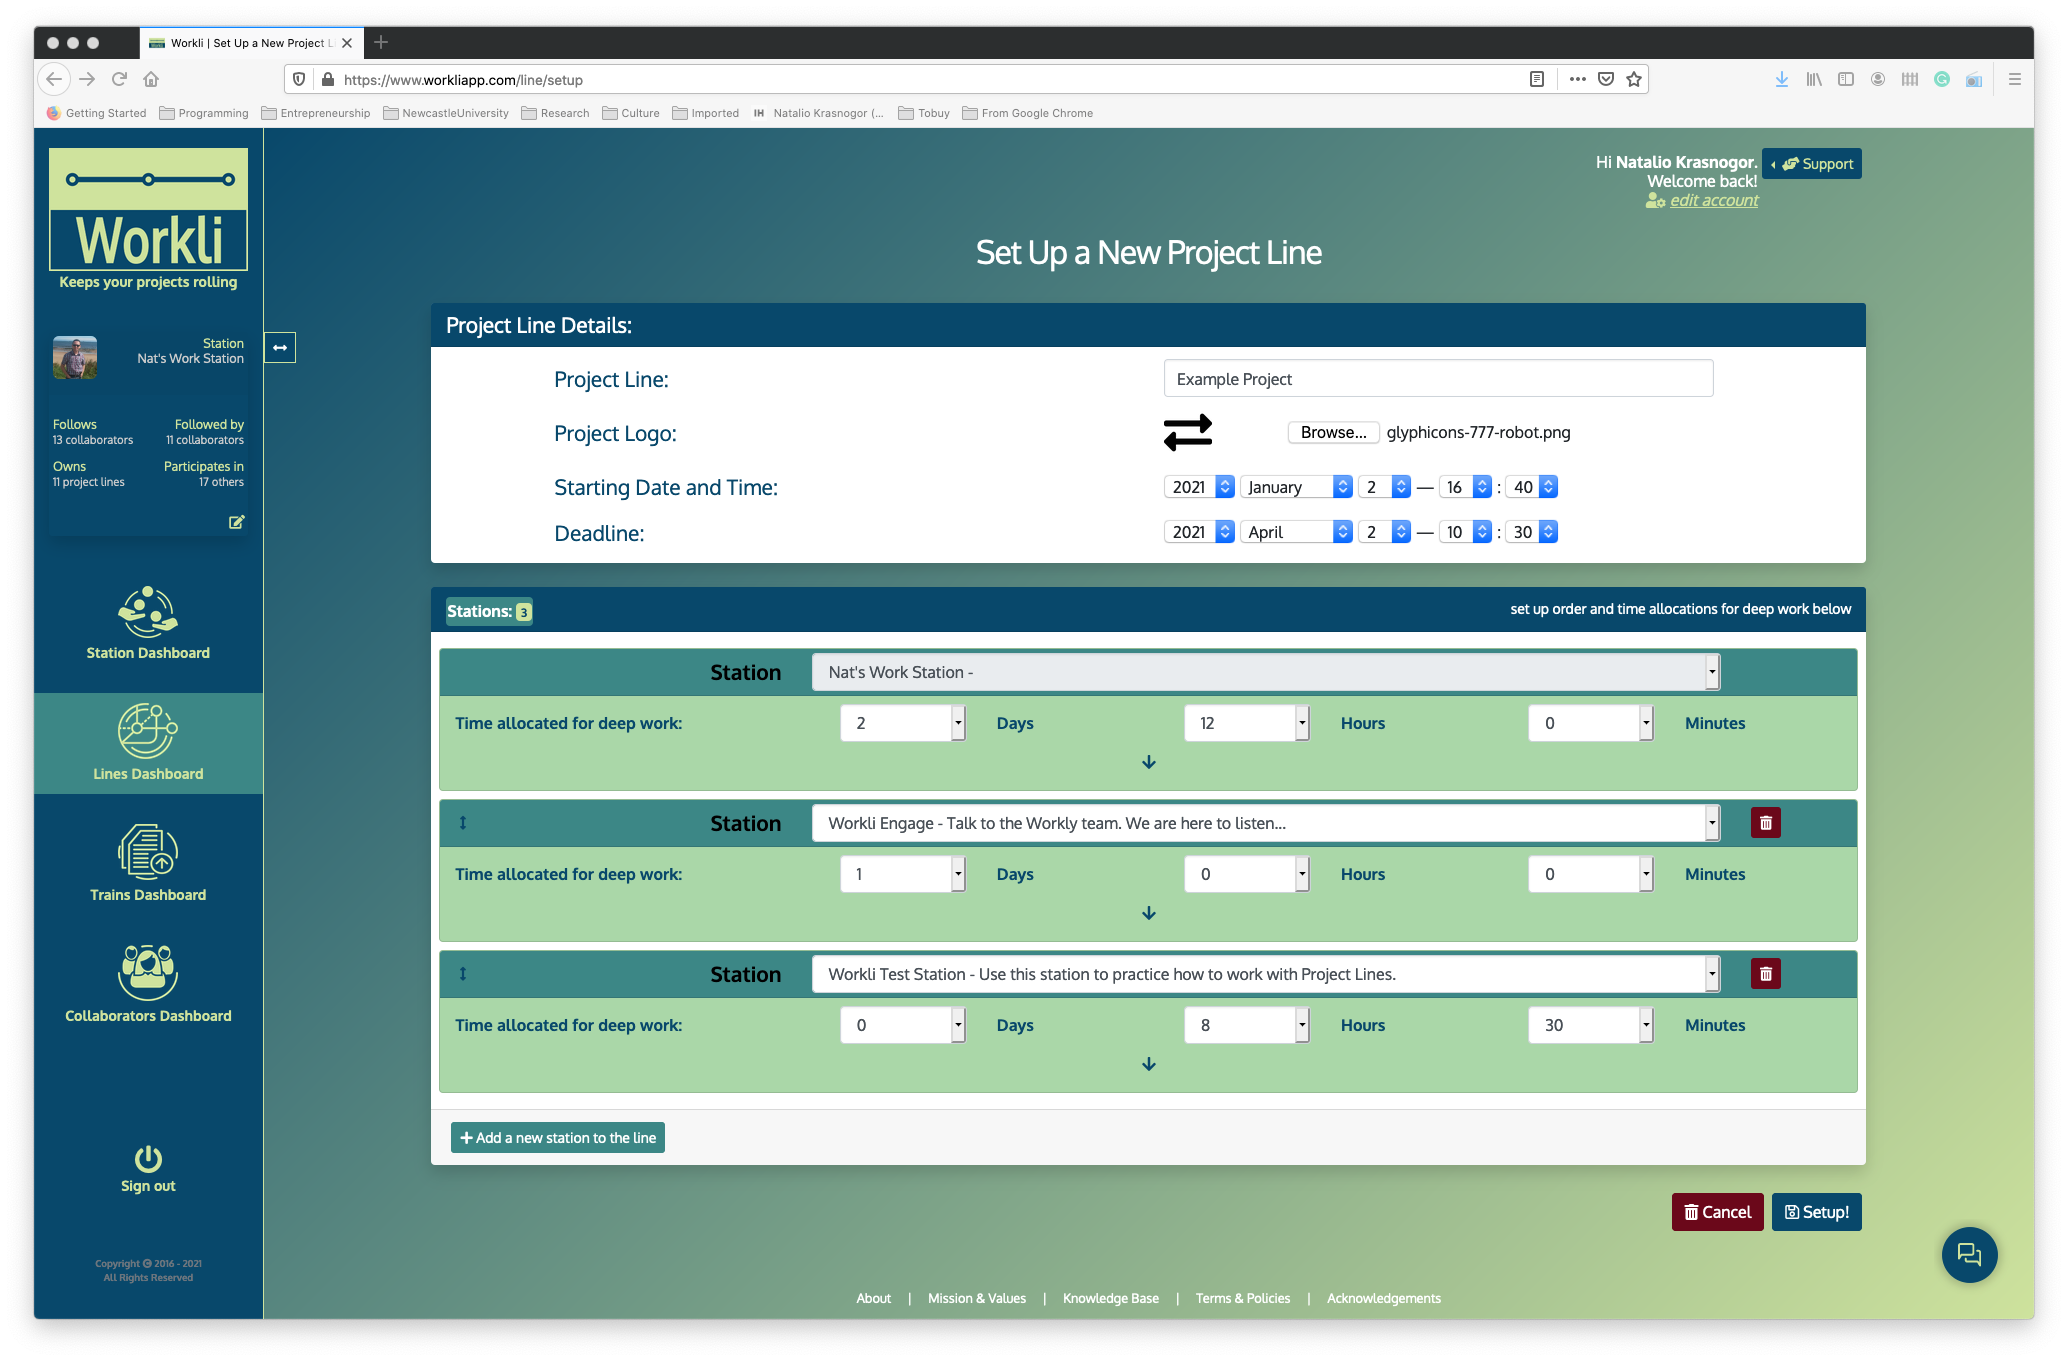Open Minutes dropdown showing 30
This screenshot has width=2068, height=1361.
click(1590, 1025)
